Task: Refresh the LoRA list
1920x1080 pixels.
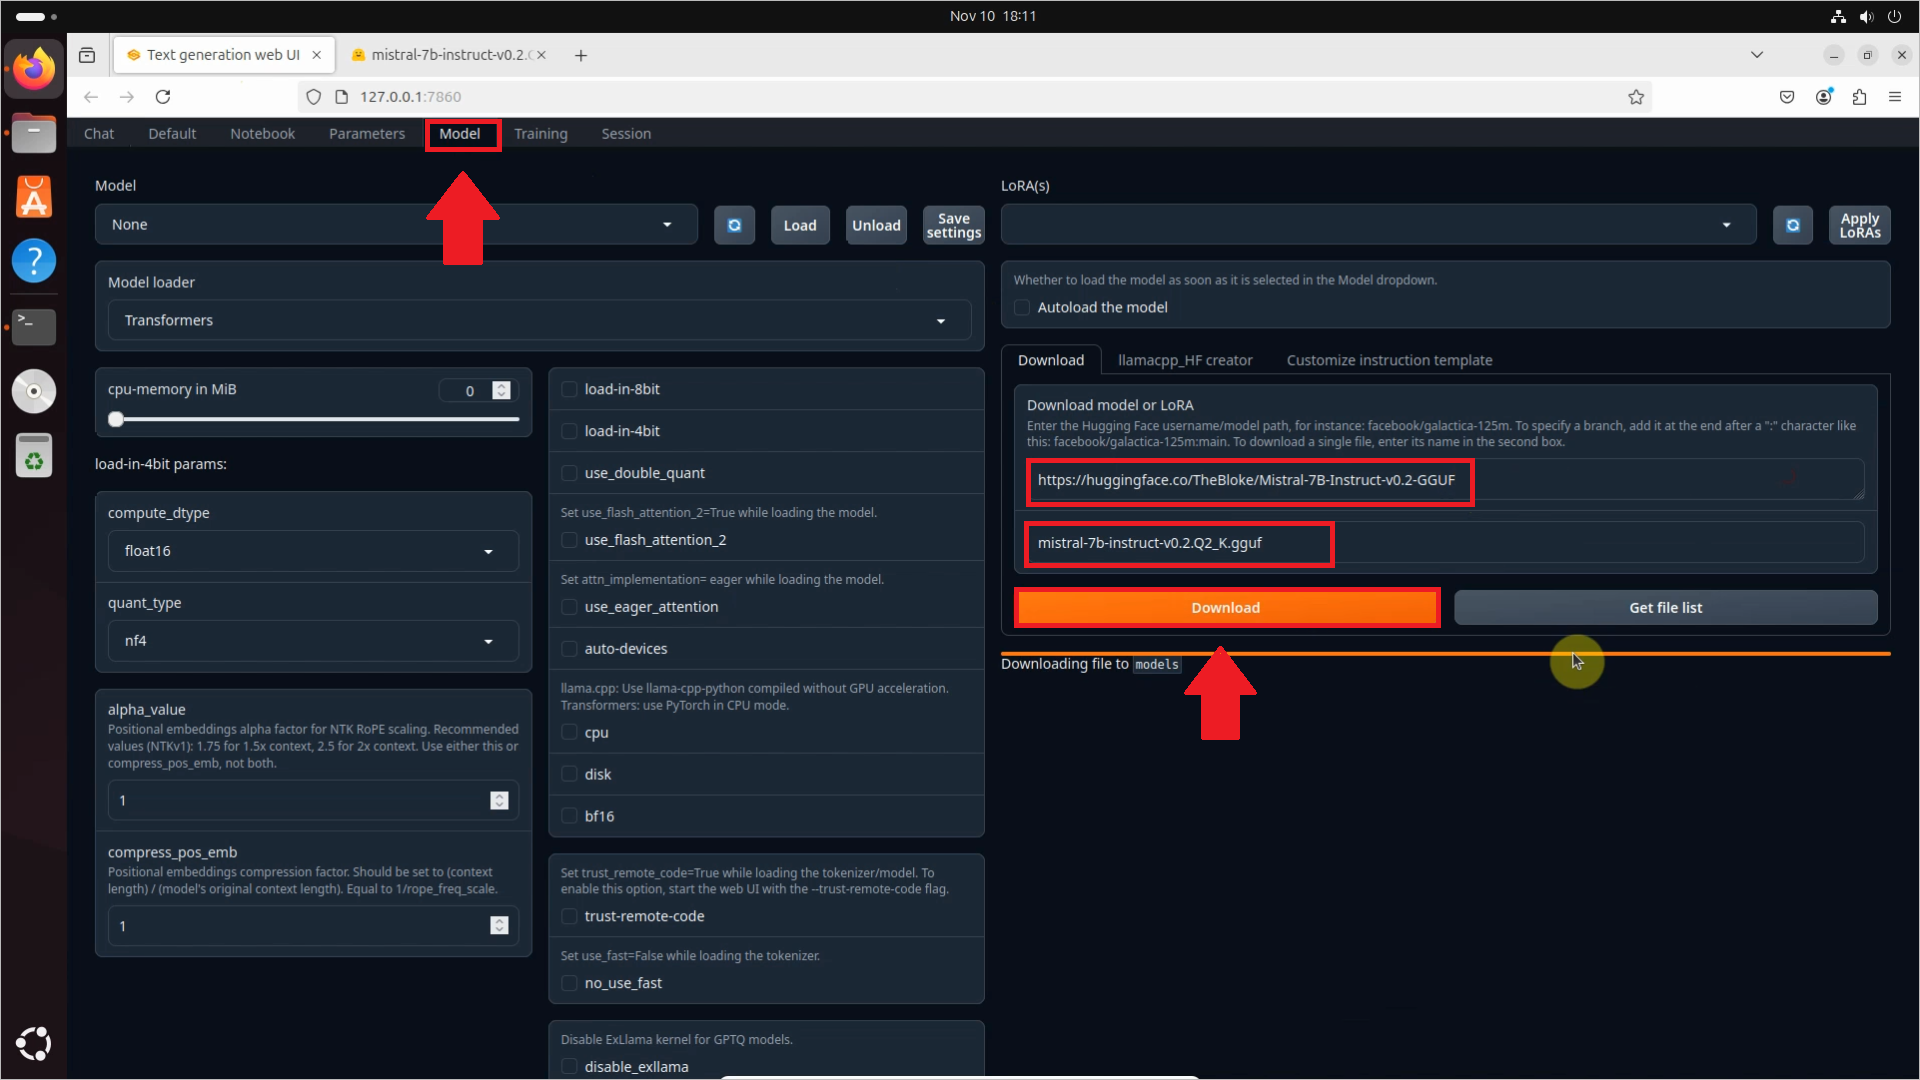Action: 1793,225
